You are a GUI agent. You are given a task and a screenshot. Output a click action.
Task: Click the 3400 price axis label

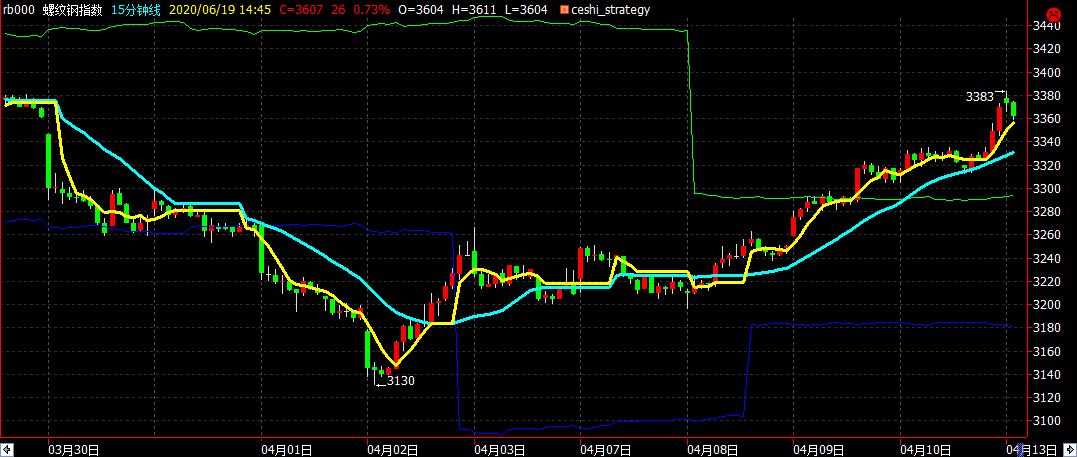(x=1045, y=72)
